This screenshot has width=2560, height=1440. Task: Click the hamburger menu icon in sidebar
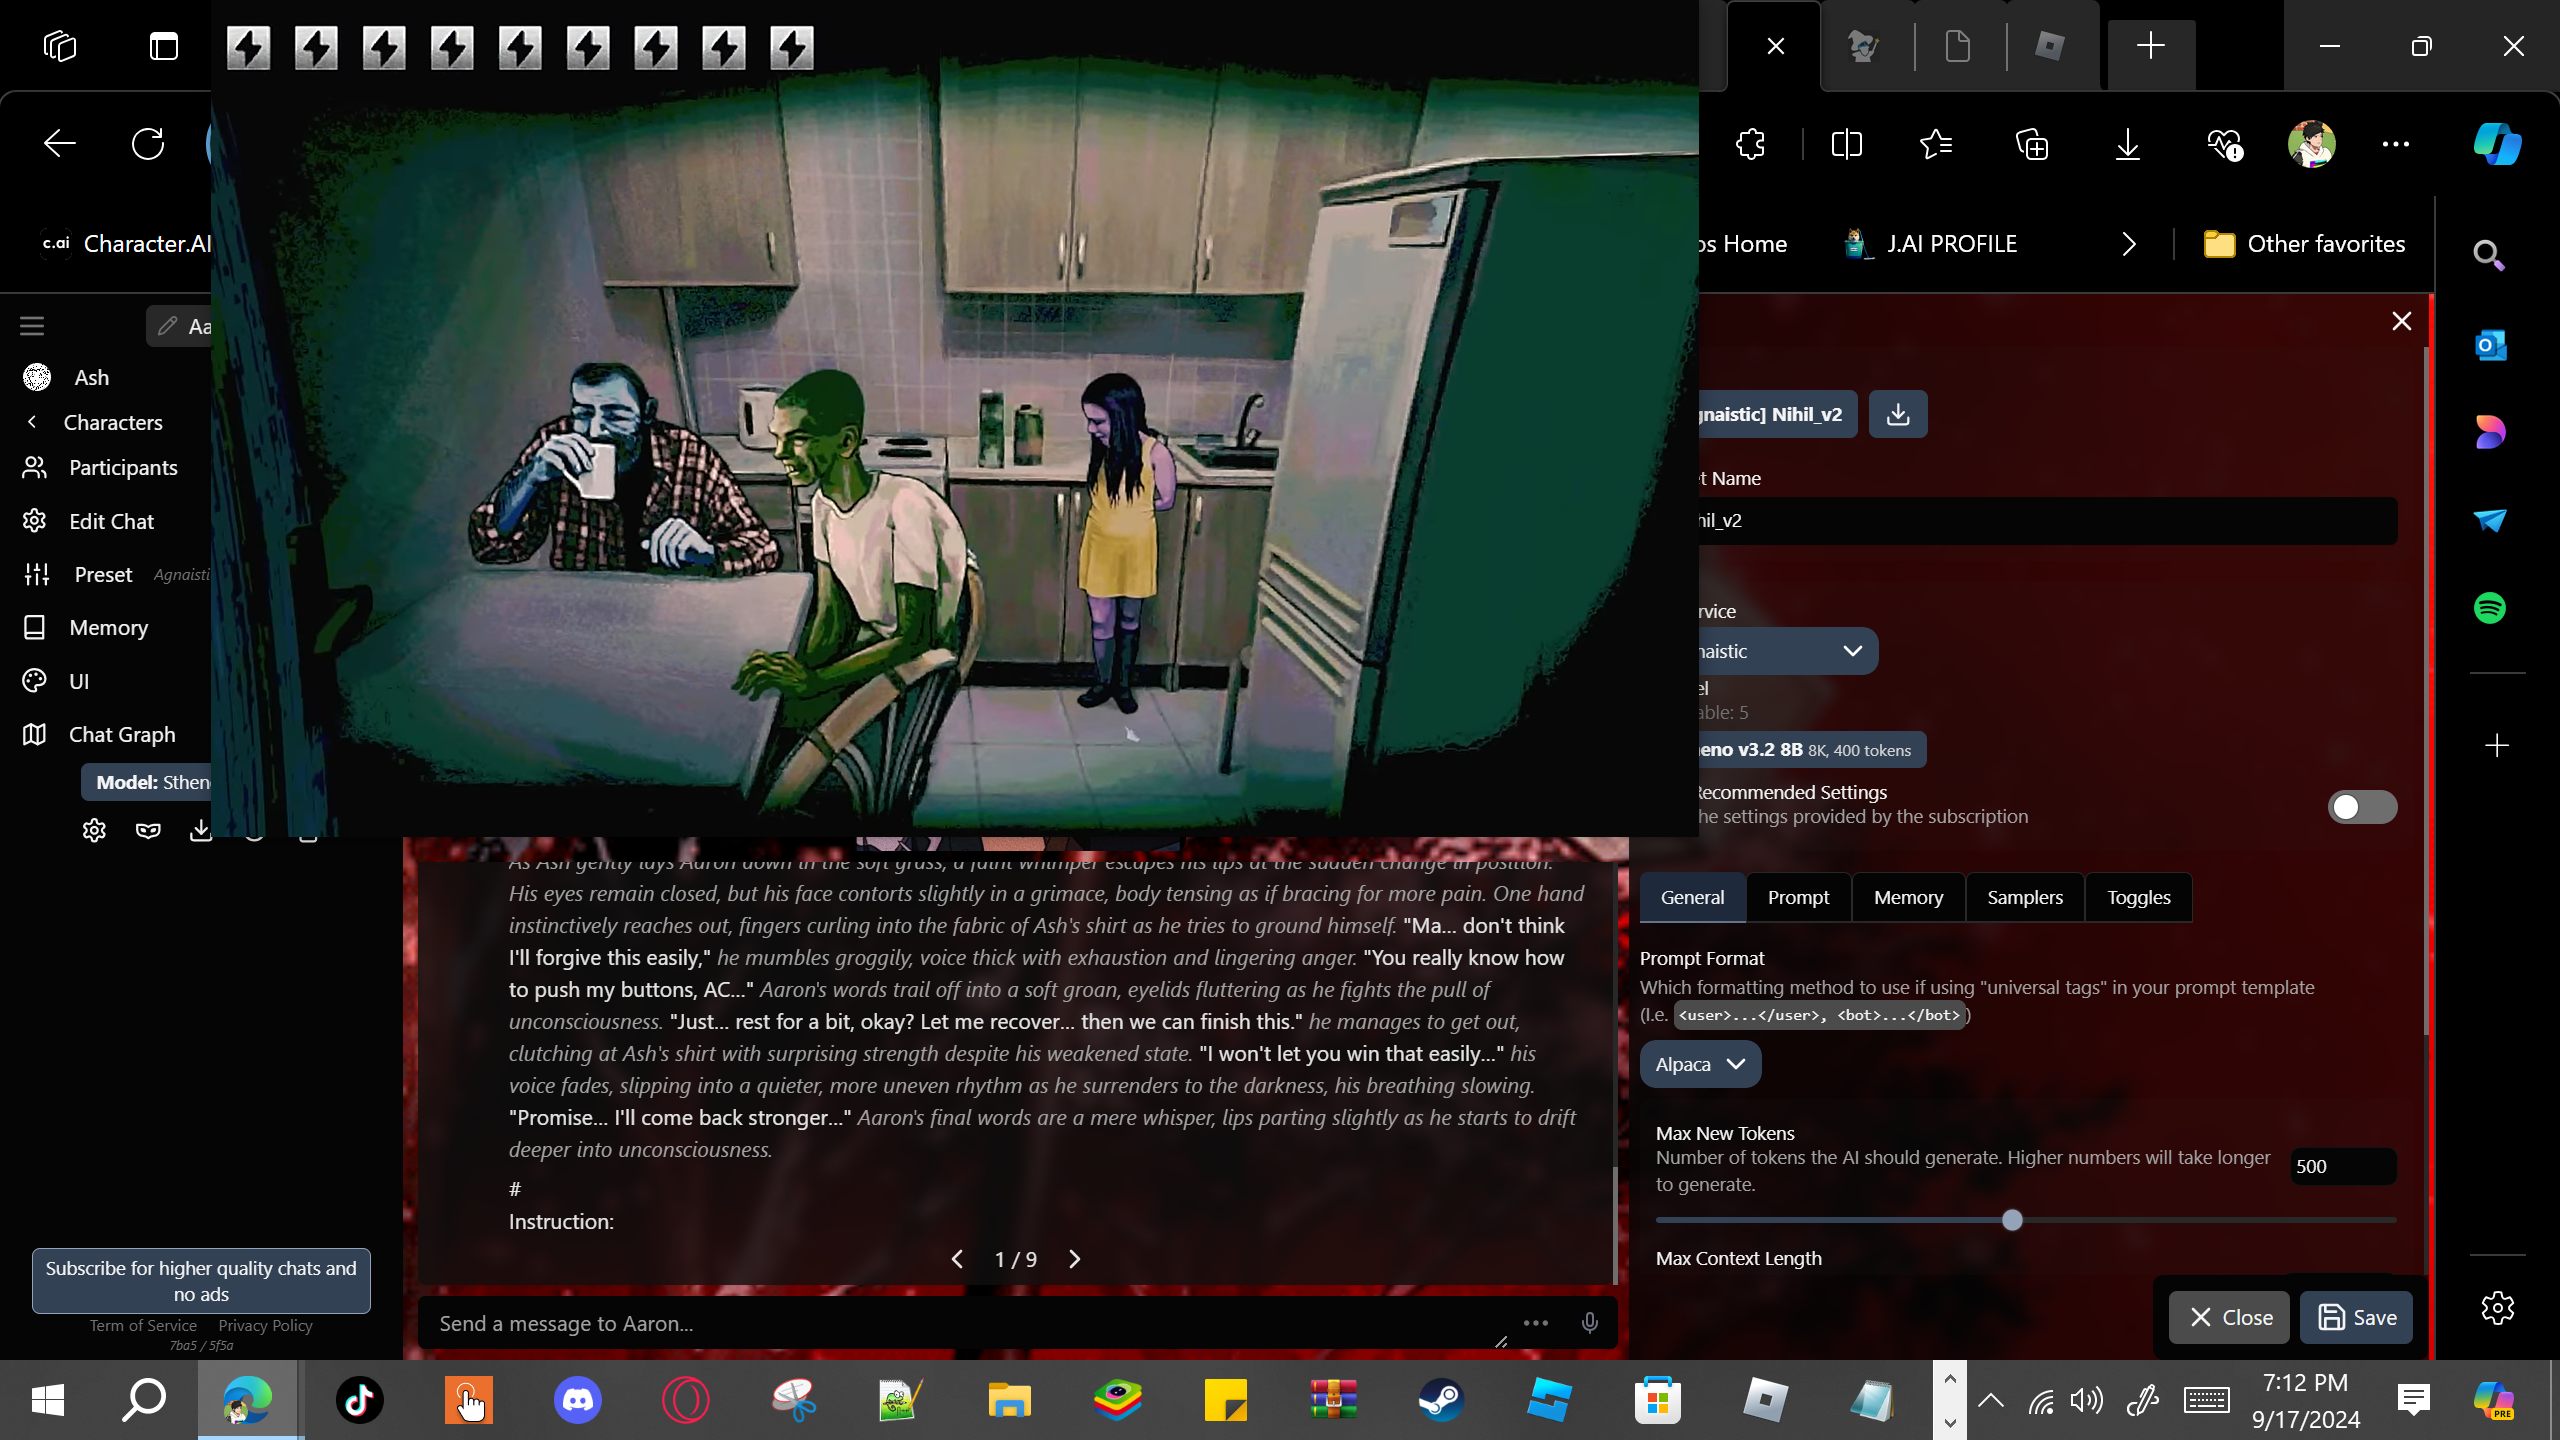tap(32, 326)
